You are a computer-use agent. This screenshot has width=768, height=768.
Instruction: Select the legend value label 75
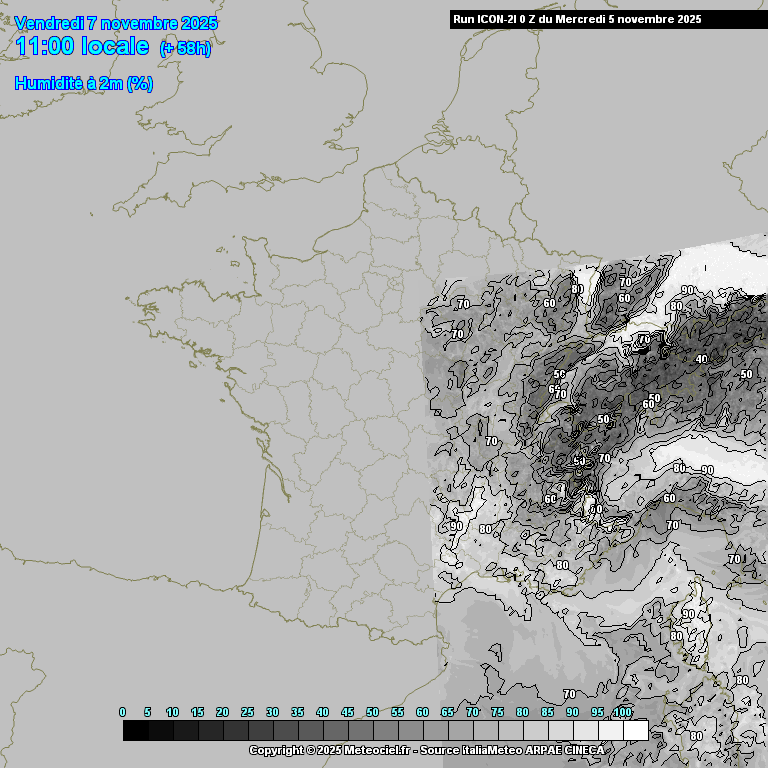pos(497,712)
